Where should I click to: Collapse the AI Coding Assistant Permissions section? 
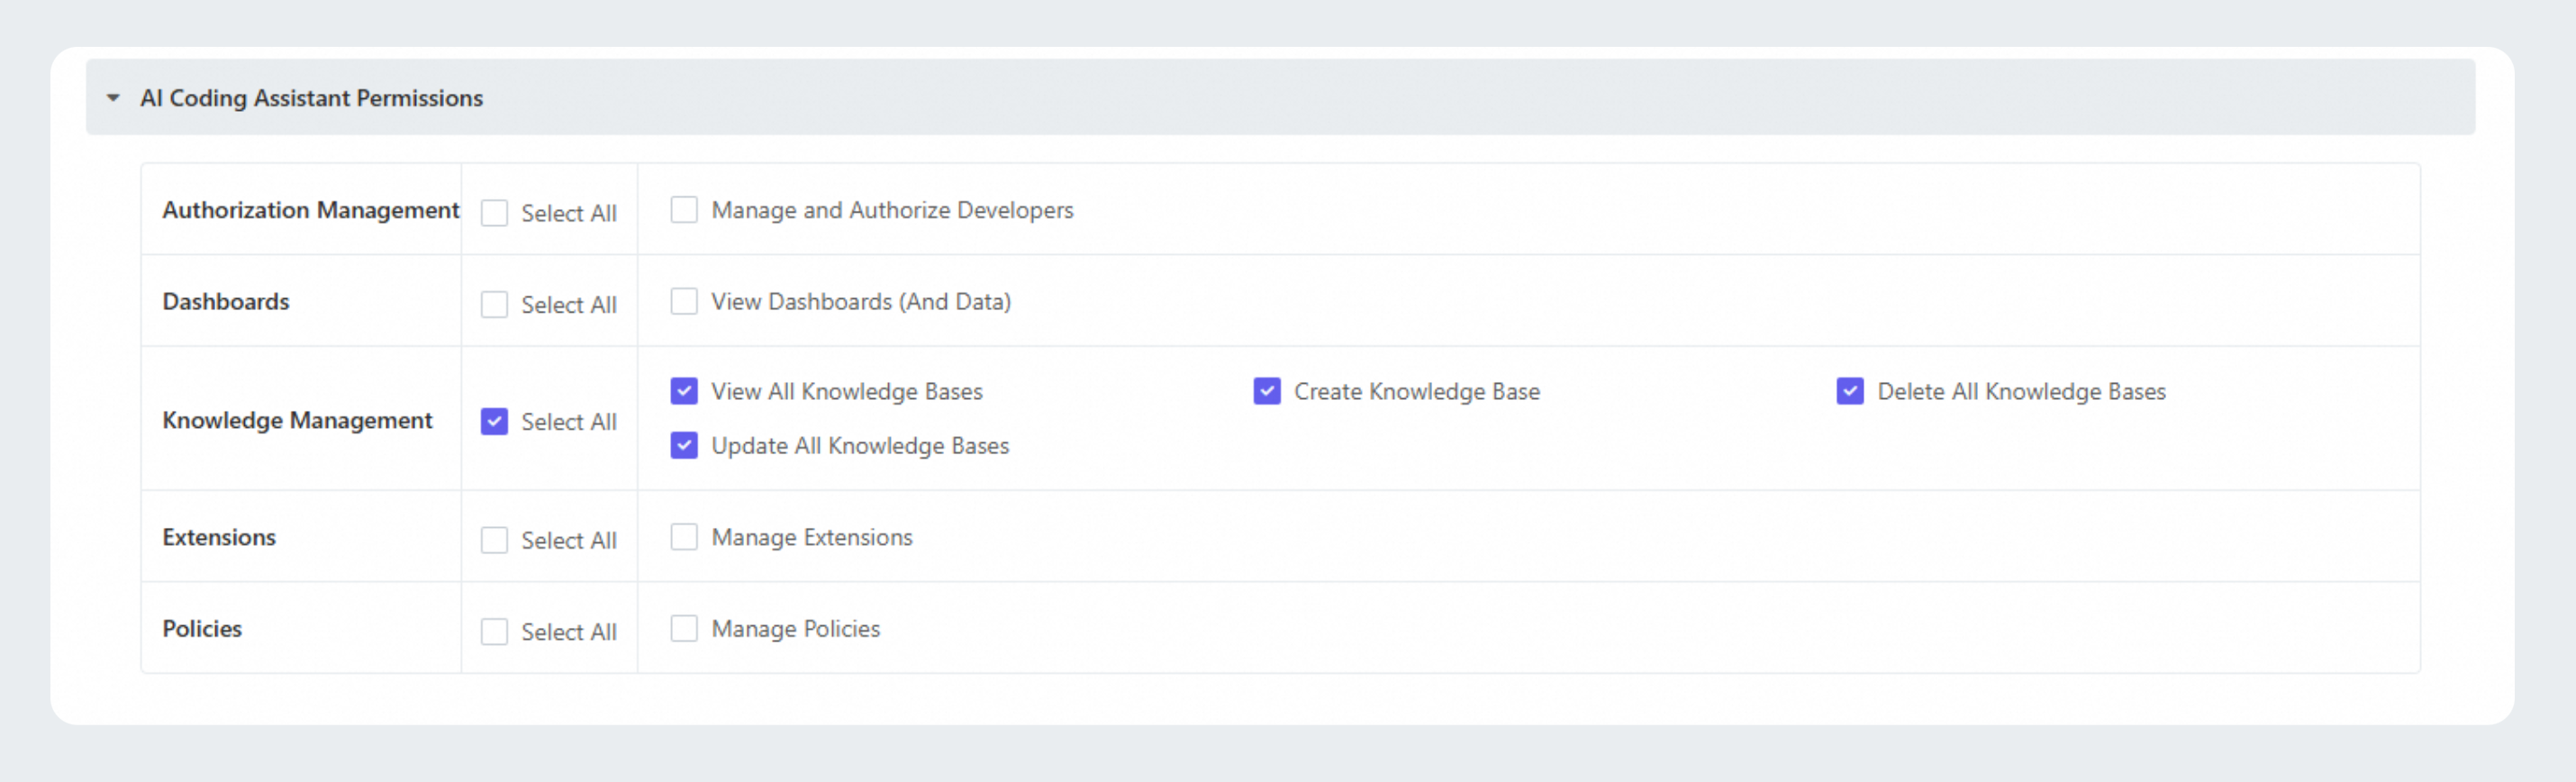coord(113,98)
